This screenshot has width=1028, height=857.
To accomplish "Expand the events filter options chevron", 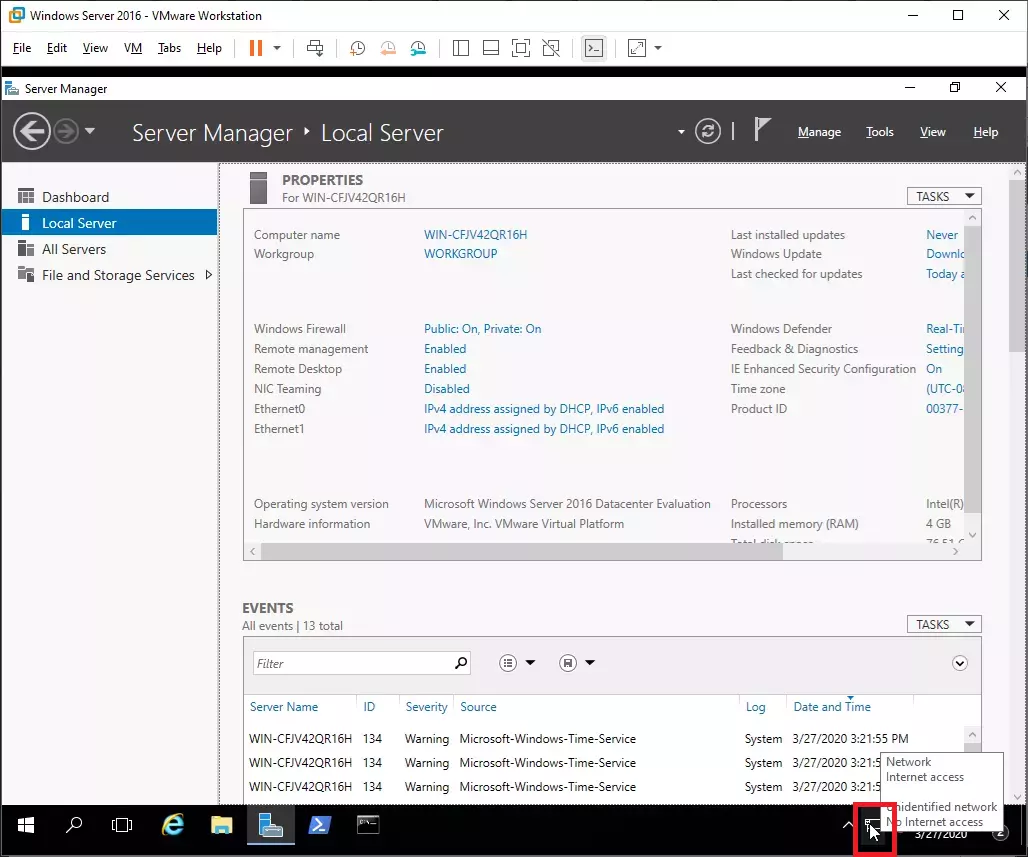I will (960, 663).
